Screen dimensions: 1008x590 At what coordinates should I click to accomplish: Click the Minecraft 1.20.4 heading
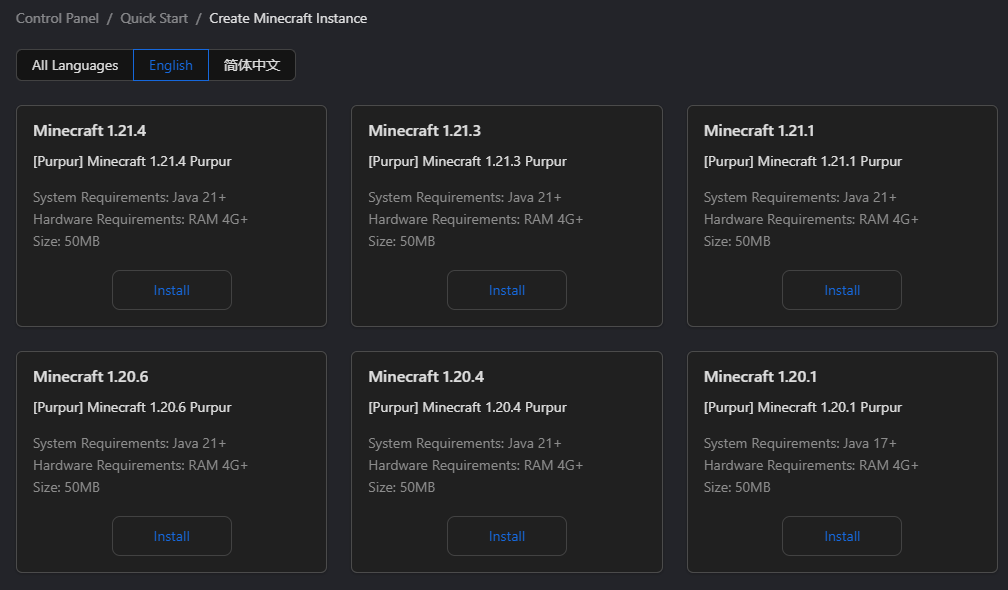pyautogui.click(x=425, y=377)
